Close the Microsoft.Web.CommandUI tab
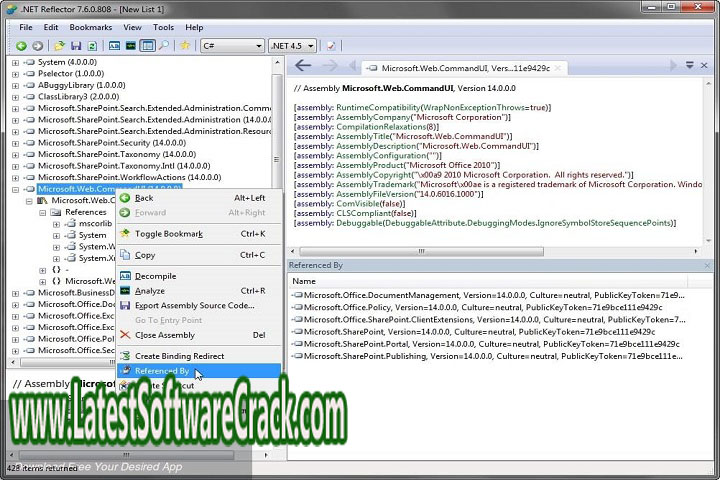Image resolution: width=720 pixels, height=480 pixels. point(558,68)
